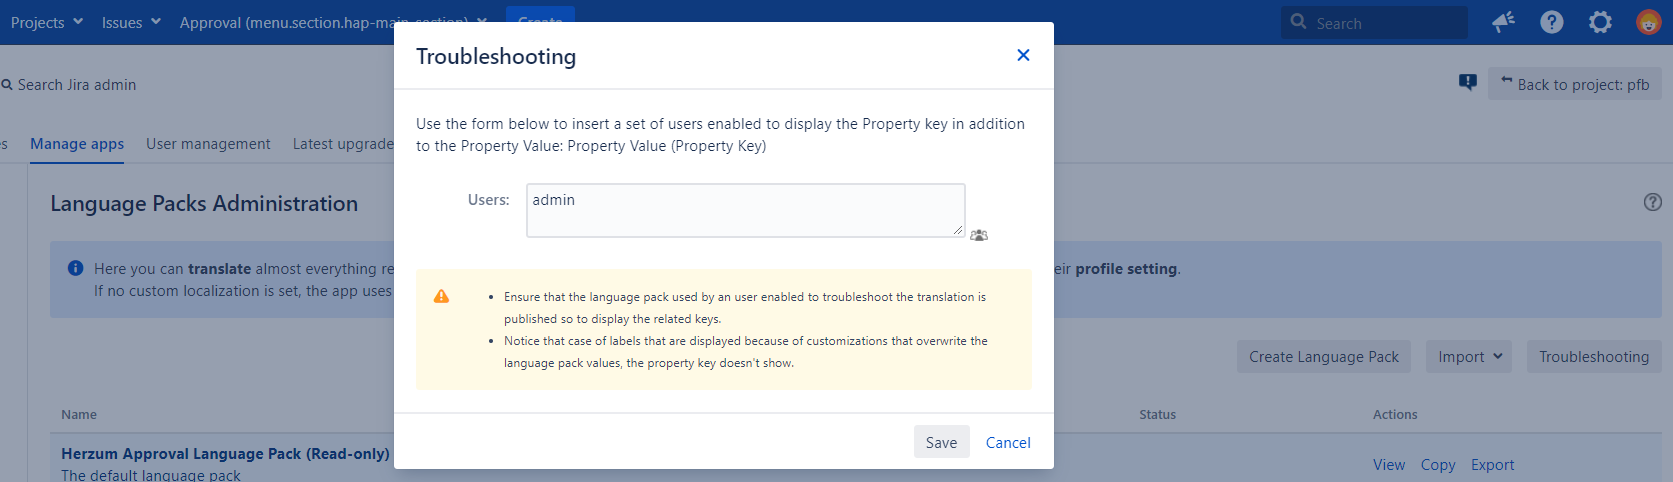The width and height of the screenshot is (1673, 482).
Task: Expand the Projects dropdown menu
Action: pyautogui.click(x=47, y=22)
